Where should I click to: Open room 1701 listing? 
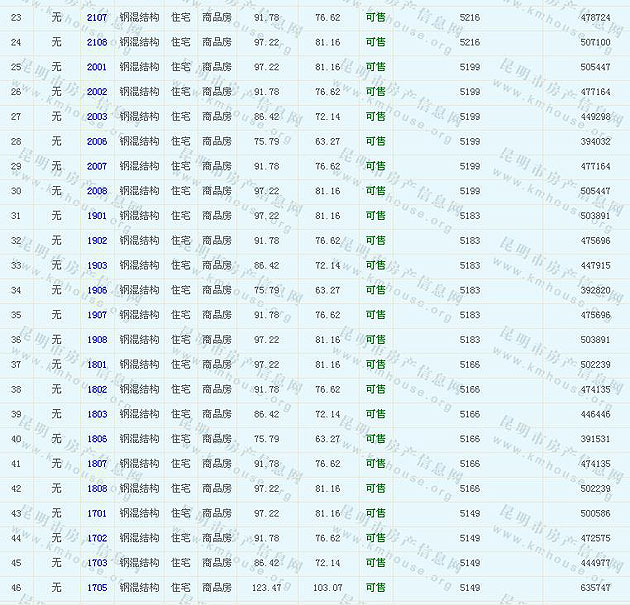[97, 514]
